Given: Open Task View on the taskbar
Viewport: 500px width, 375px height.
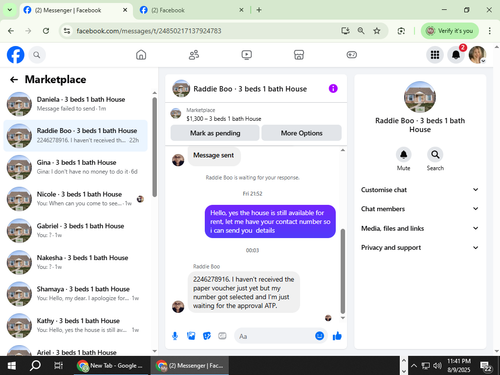Looking at the screenshot, I should [x=58, y=366].
